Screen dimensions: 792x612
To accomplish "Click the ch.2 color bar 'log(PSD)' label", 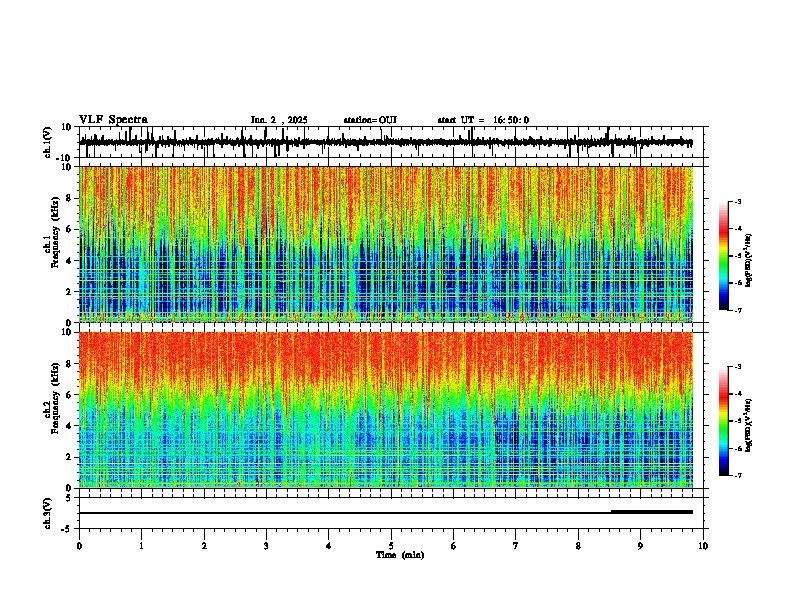I will click(748, 425).
